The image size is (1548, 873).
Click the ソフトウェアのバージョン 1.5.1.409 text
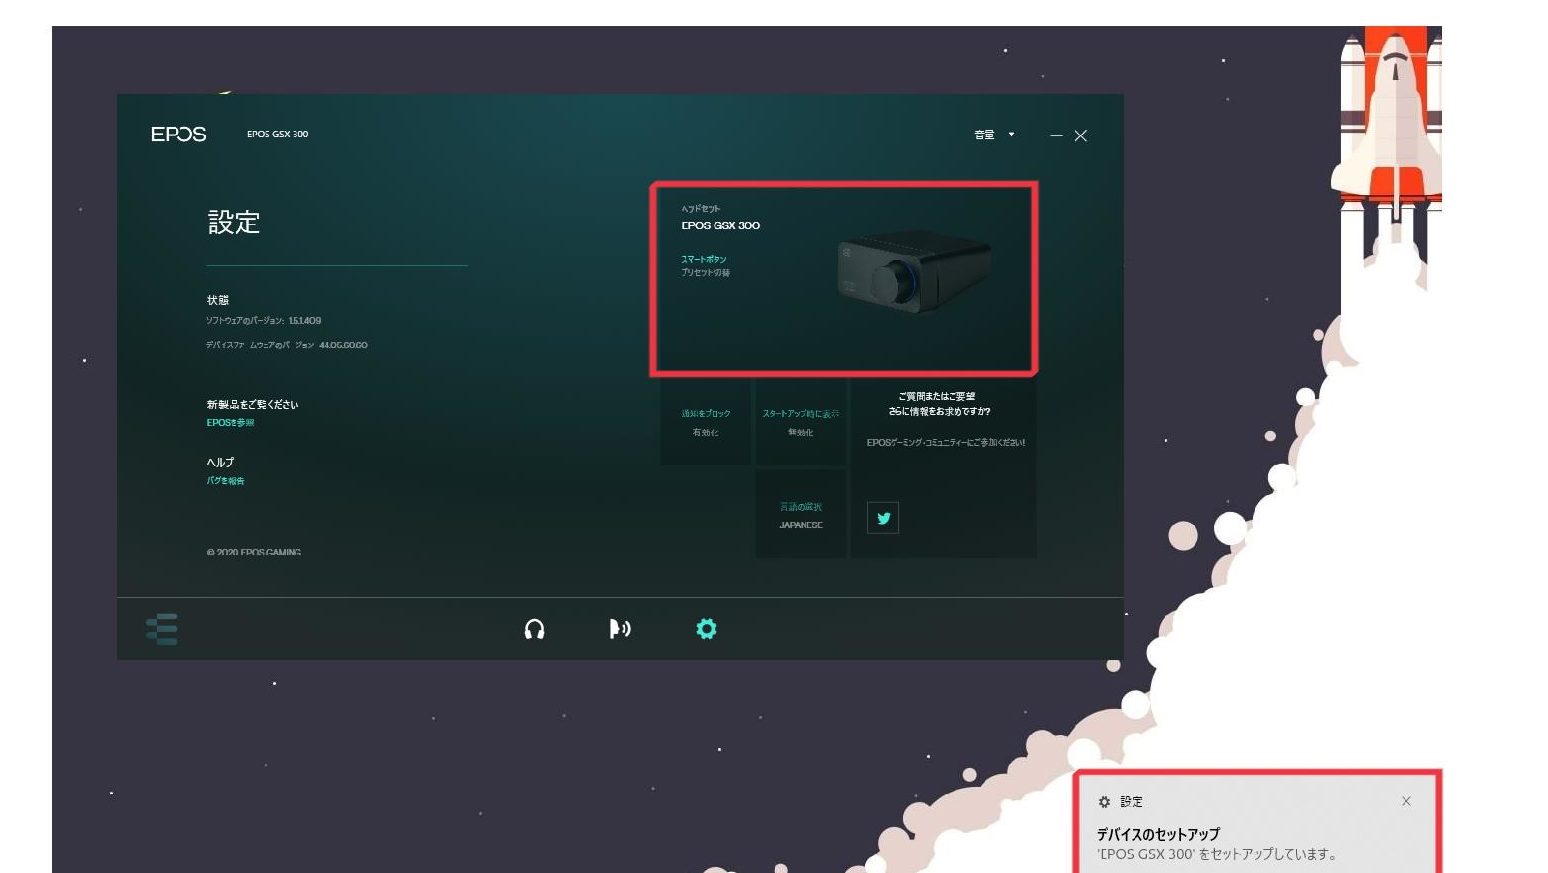[x=264, y=321]
